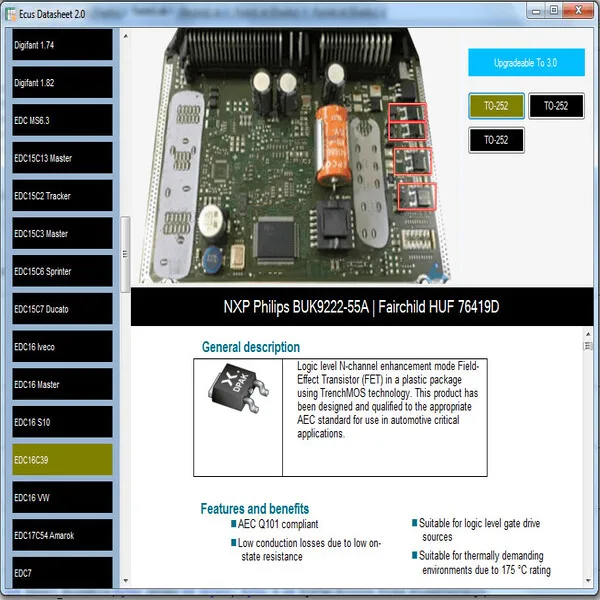
Task: Click the ECU list scrollbar down arrow
Action: (126, 580)
